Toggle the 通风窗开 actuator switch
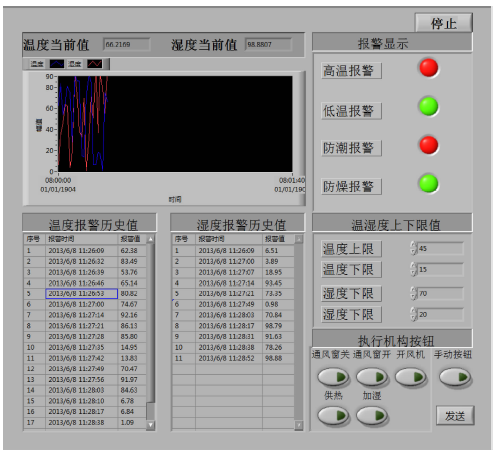The image size is (498, 455). pyautogui.click(x=372, y=377)
